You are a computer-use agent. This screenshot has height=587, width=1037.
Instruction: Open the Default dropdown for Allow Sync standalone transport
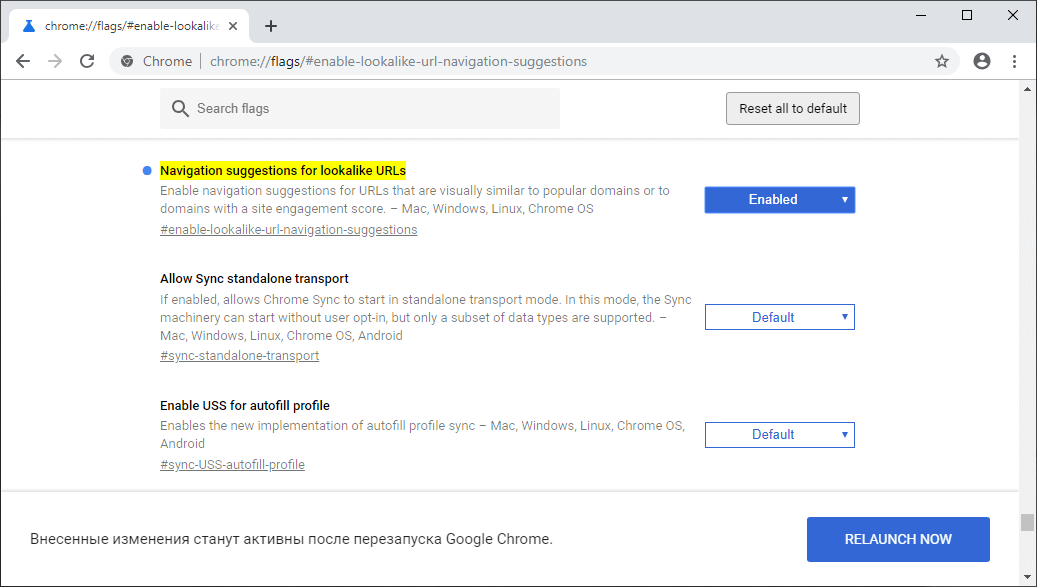pyautogui.click(x=779, y=316)
